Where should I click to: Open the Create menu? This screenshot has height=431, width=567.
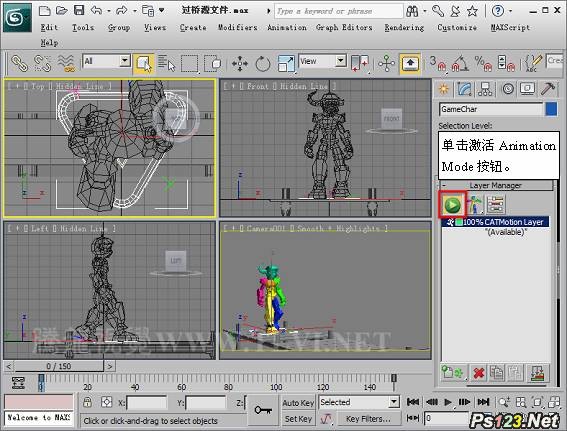click(193, 27)
